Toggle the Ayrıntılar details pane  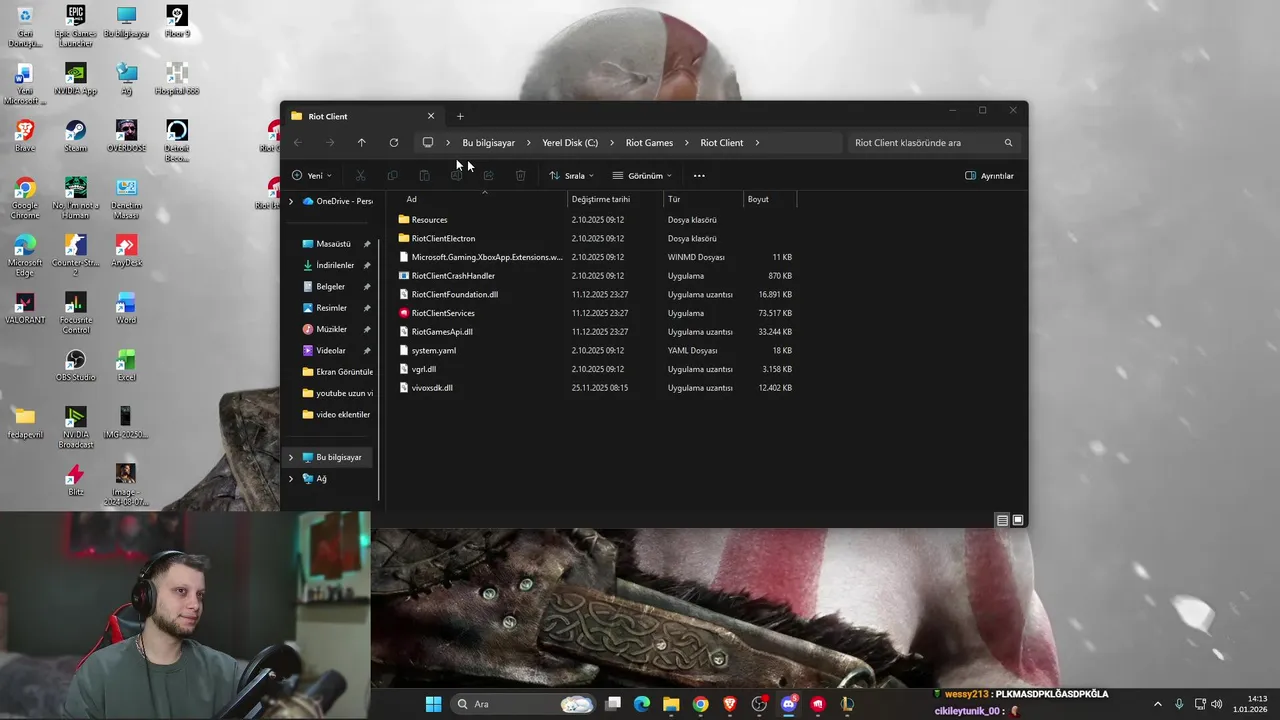989,175
